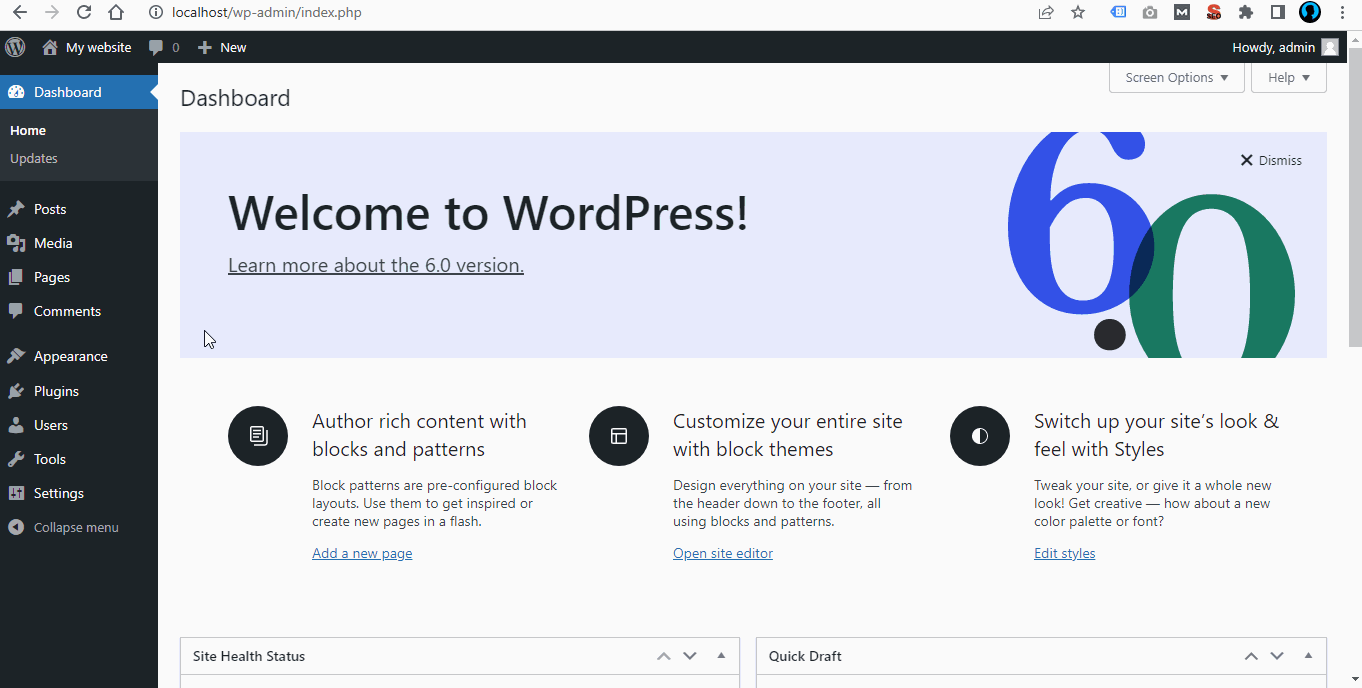This screenshot has width=1362, height=688.
Task: Follow the Add a new page link
Action: 362,553
